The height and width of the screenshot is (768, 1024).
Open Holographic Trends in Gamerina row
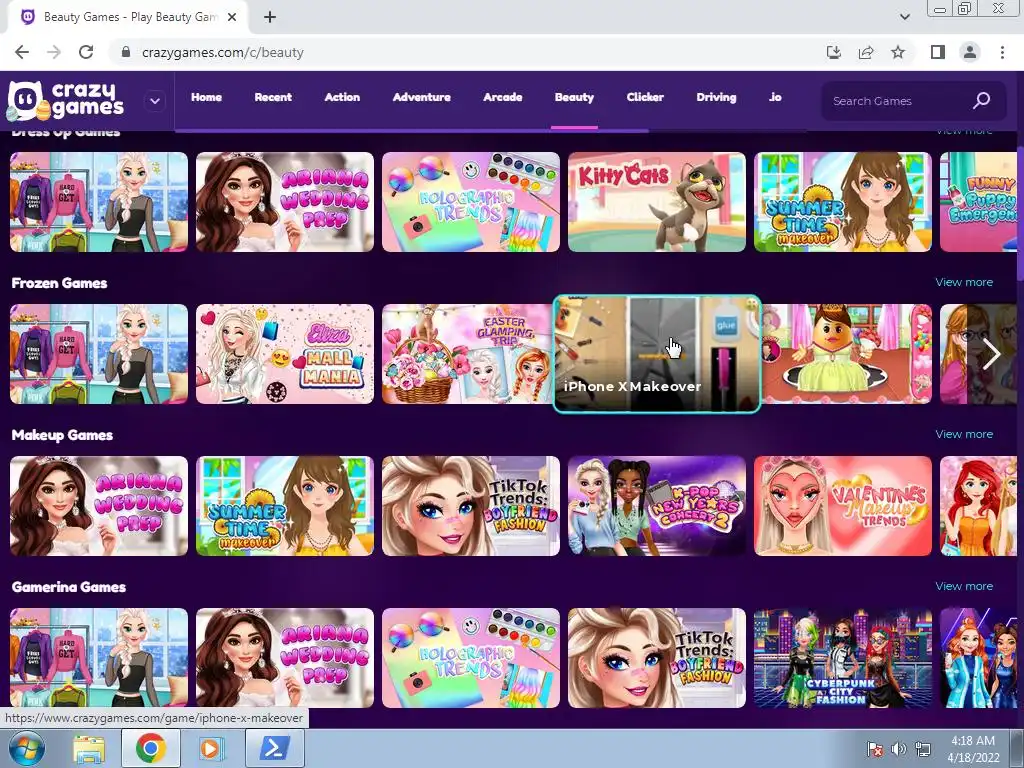pos(471,658)
